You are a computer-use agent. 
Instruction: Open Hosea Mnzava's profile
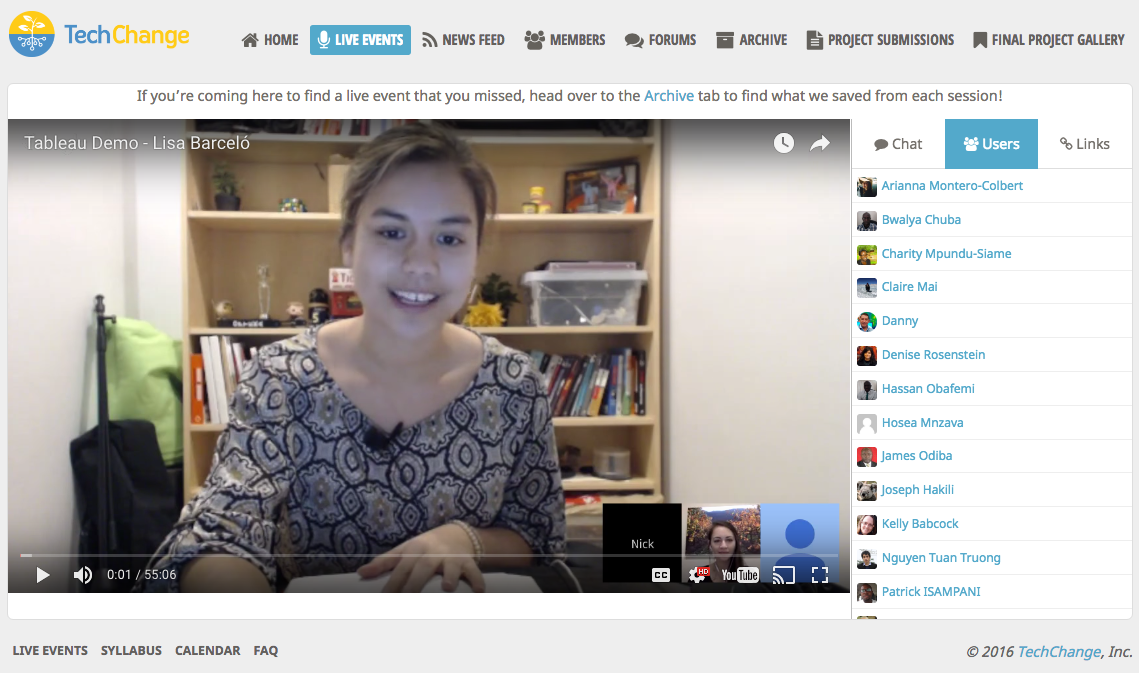923,423
